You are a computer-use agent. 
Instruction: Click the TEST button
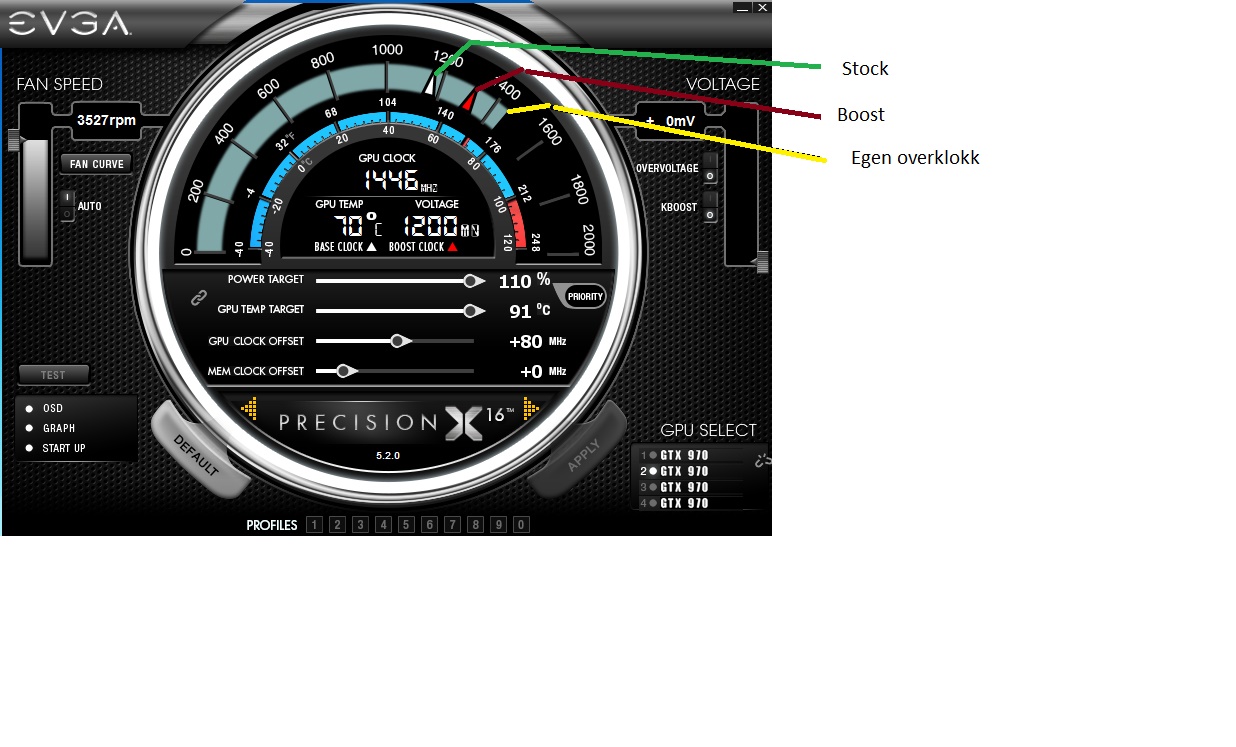point(53,375)
